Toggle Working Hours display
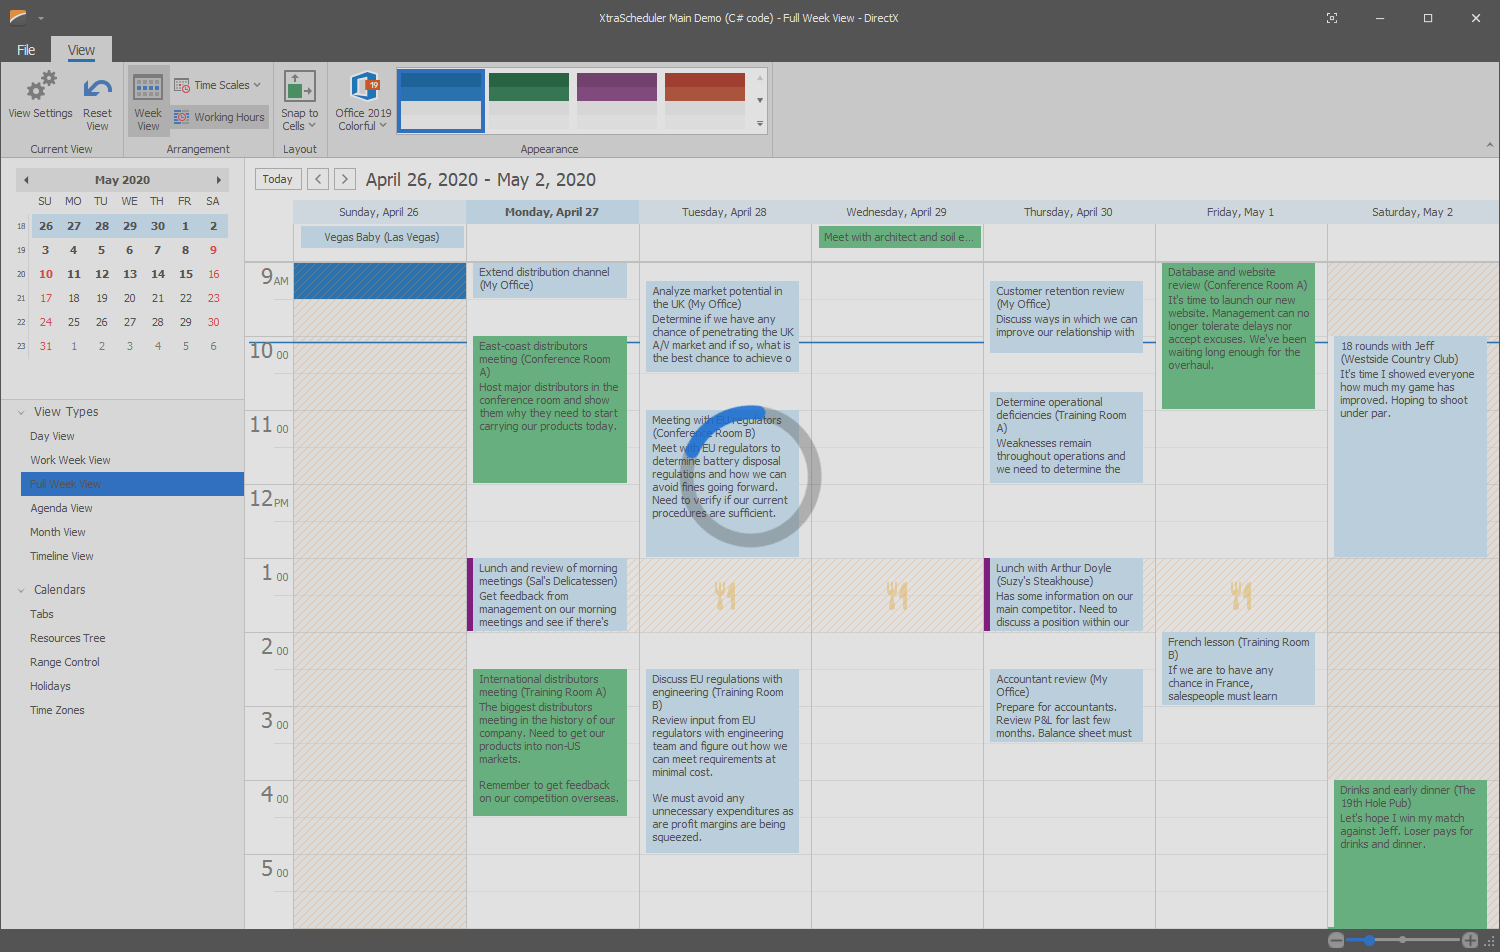 point(219,116)
